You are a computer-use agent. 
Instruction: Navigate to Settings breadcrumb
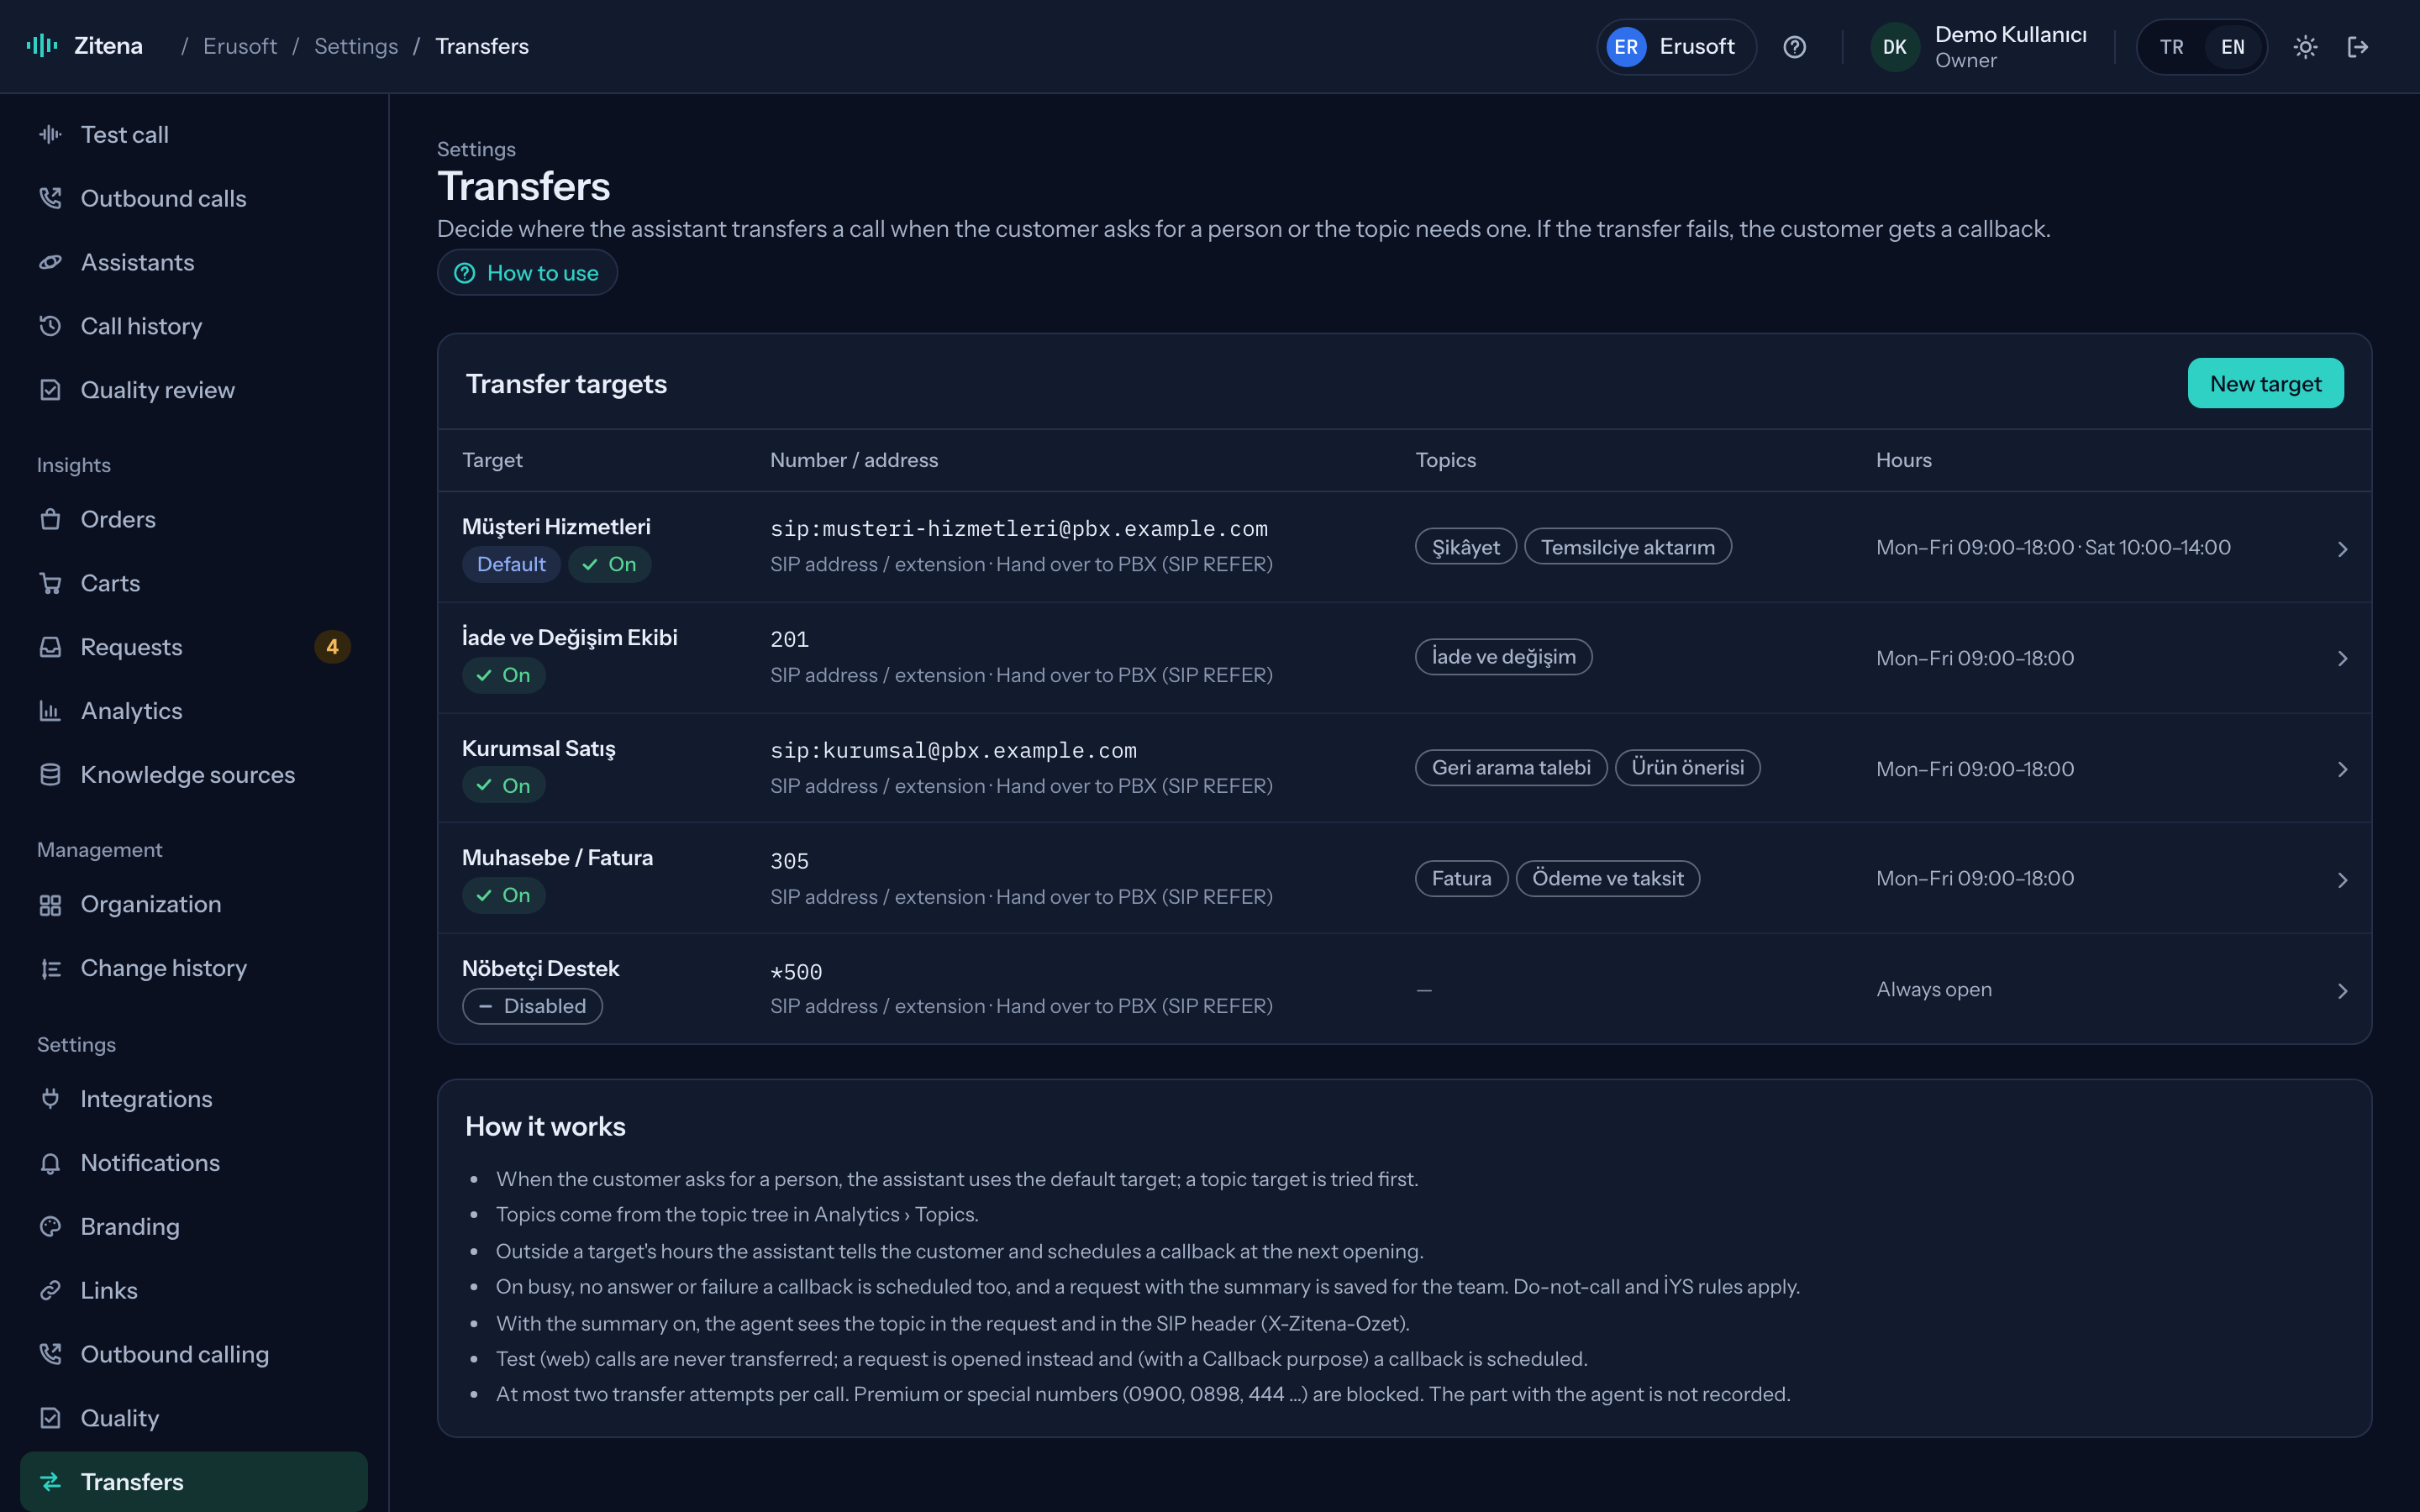pos(356,46)
